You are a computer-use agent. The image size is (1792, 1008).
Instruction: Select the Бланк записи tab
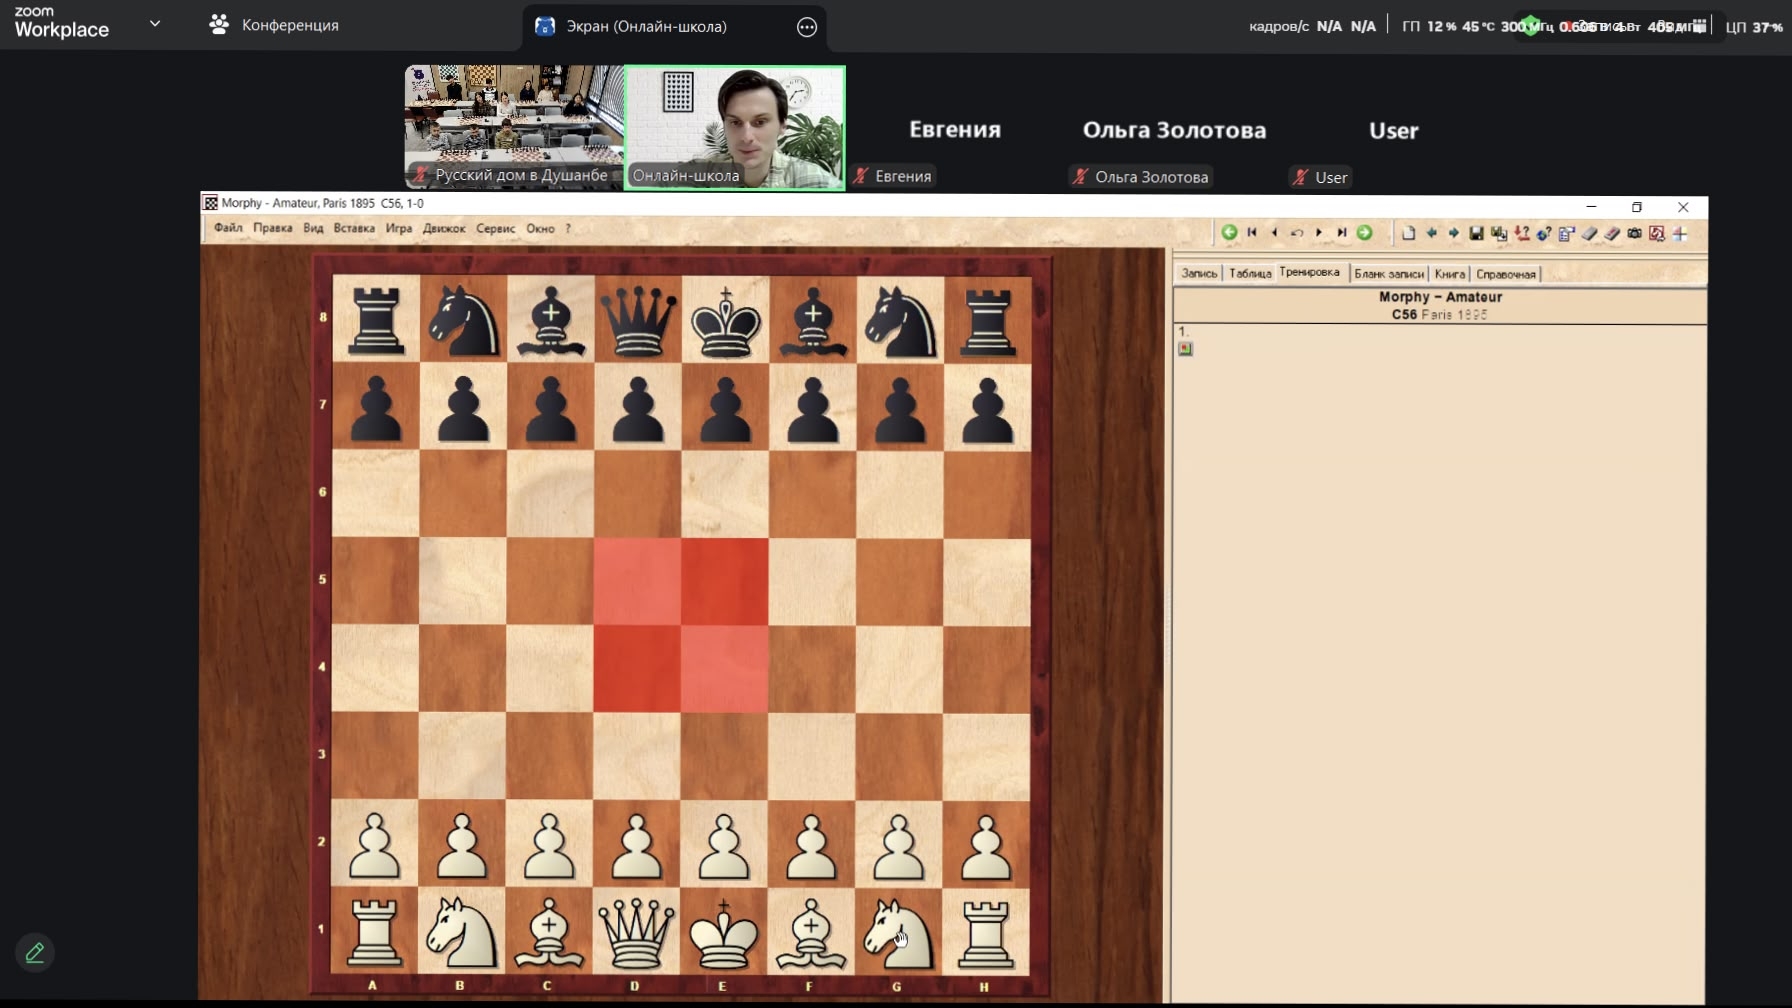pos(1389,274)
